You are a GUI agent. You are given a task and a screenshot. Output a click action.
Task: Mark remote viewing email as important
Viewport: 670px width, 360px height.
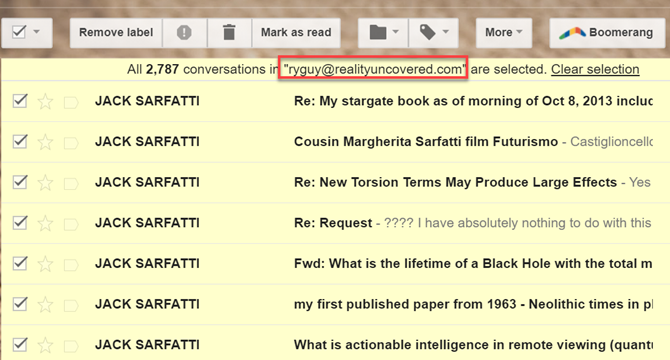(x=71, y=346)
